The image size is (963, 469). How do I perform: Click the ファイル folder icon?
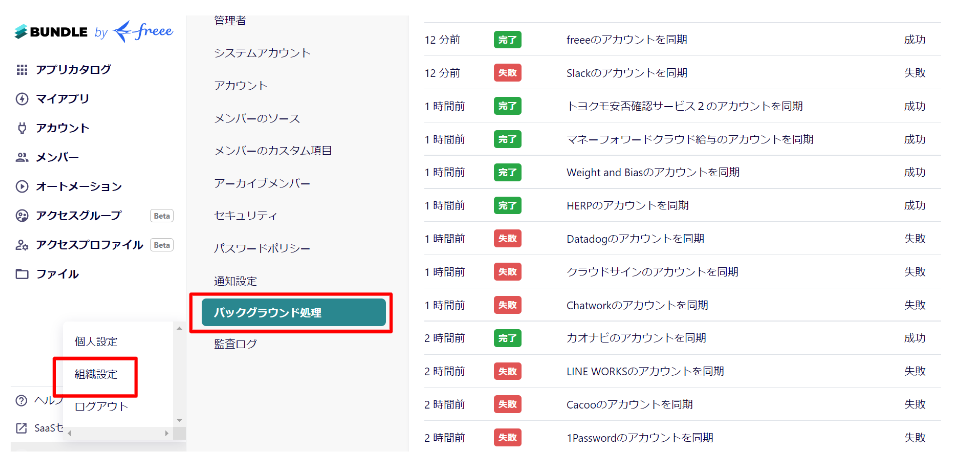click(22, 274)
